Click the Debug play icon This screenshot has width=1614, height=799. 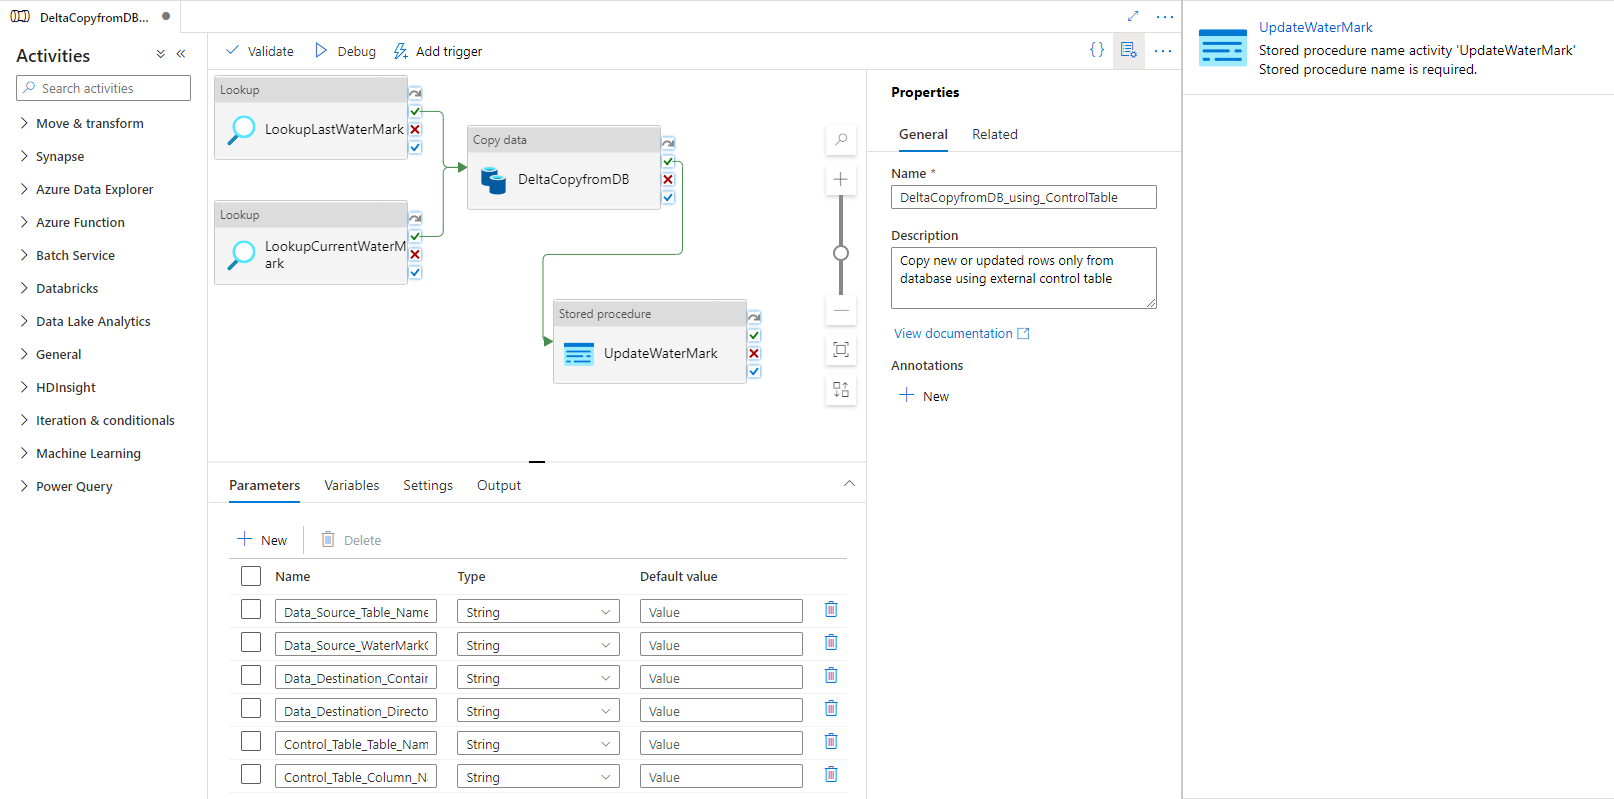tap(321, 51)
